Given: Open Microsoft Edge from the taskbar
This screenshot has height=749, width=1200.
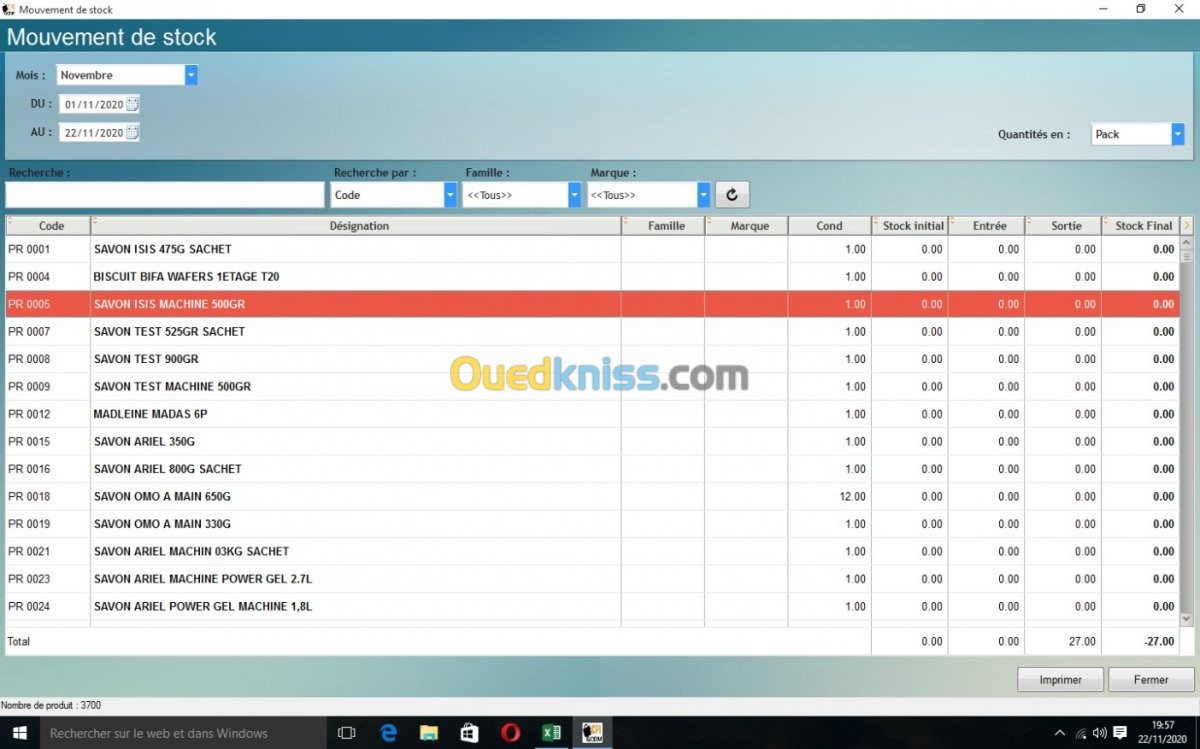Looking at the screenshot, I should [389, 733].
